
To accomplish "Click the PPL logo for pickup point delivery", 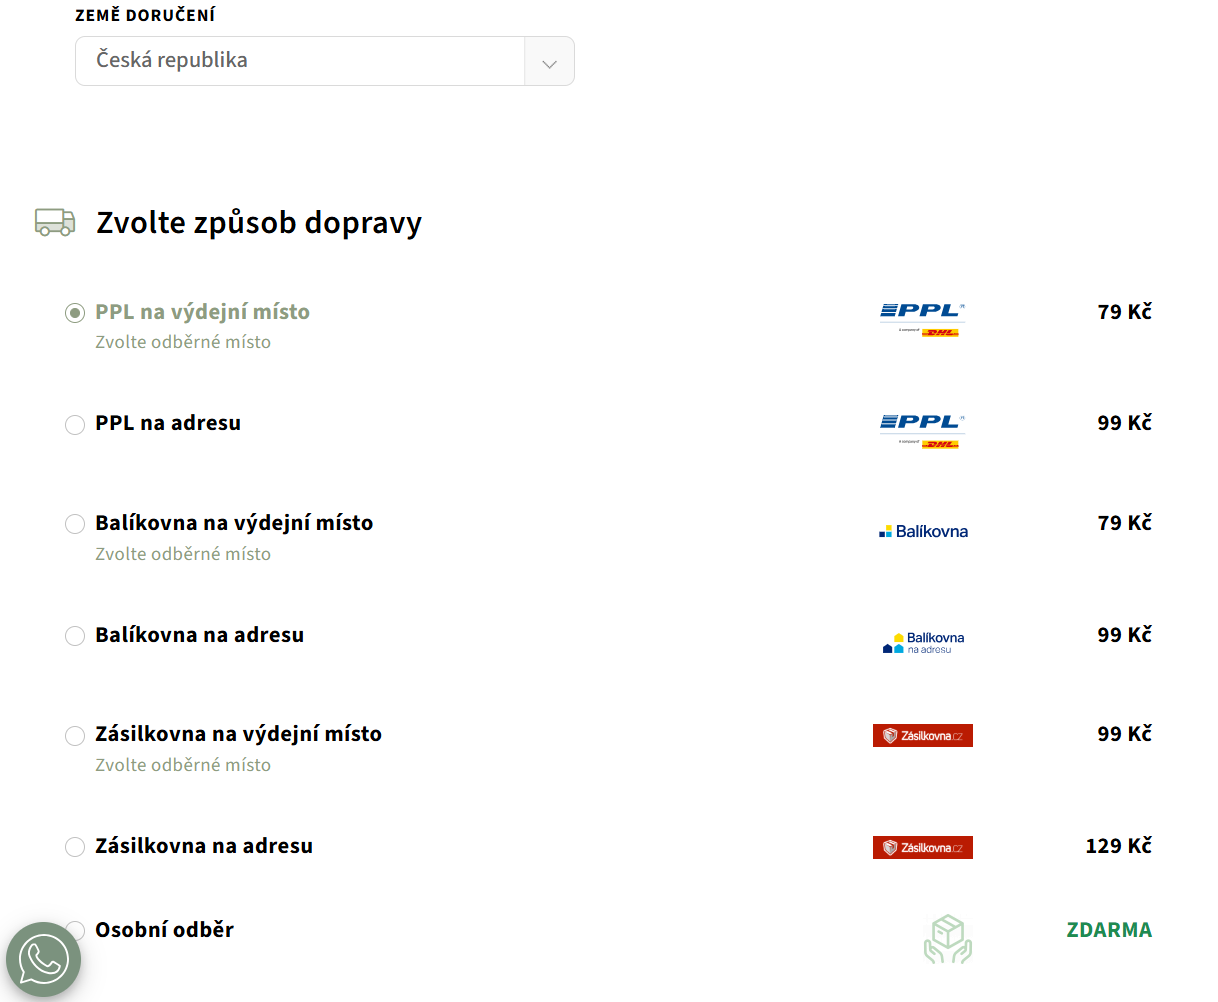I will (922, 320).
